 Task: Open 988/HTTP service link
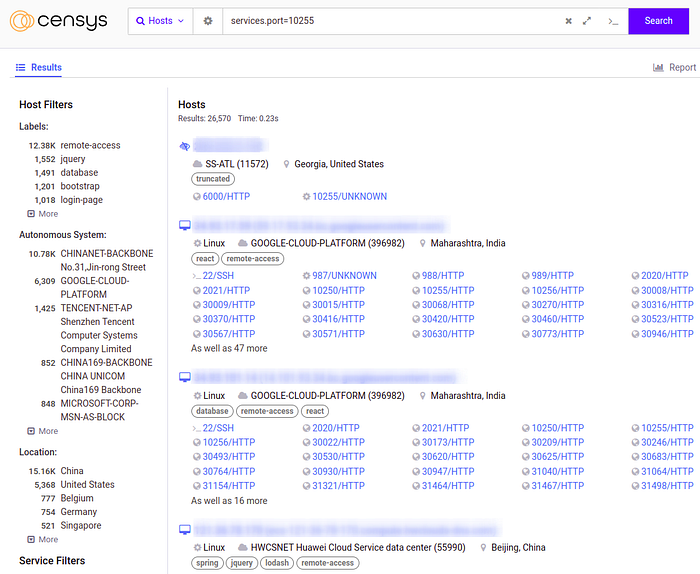438,276
